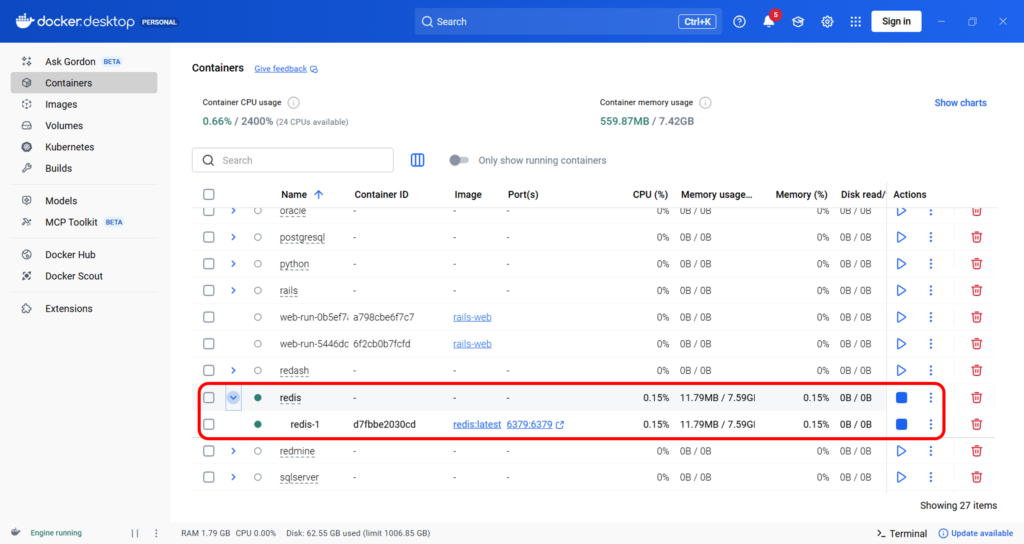Open settings gear in header
This screenshot has height=544, width=1024.
pyautogui.click(x=827, y=22)
